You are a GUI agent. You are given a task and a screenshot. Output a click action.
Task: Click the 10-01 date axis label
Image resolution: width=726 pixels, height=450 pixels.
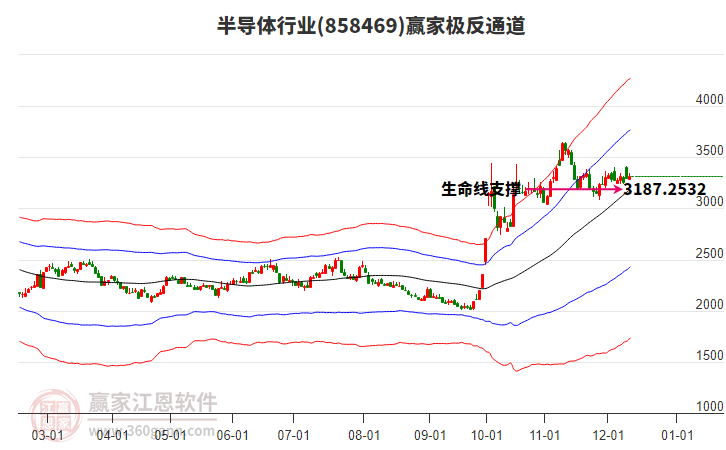(487, 435)
